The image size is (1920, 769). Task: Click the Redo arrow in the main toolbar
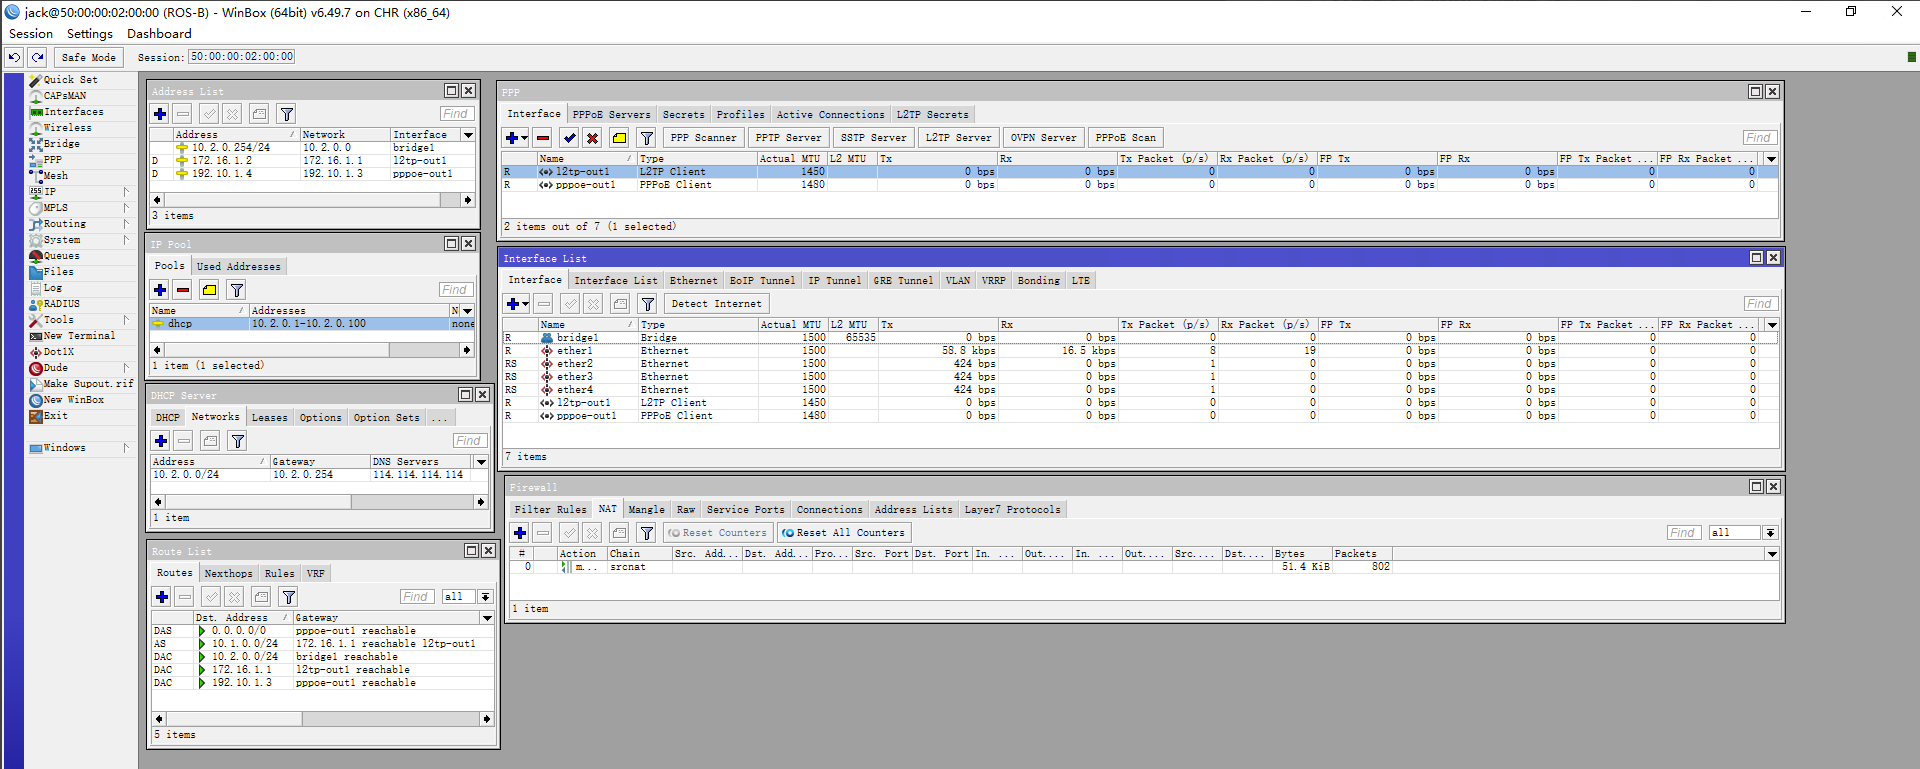pos(37,57)
